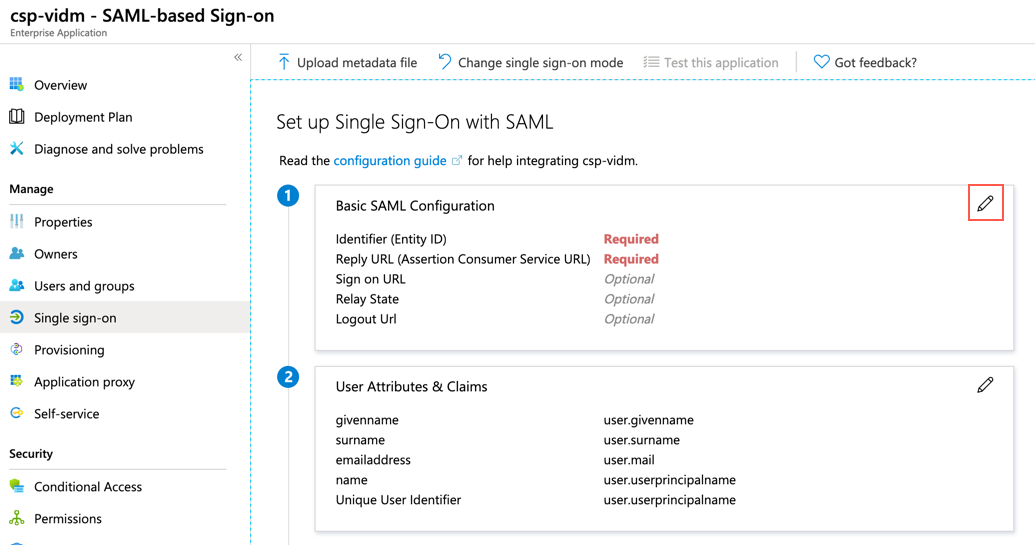The width and height of the screenshot is (1035, 545).
Task: Click the Upload metadata file arrow icon
Action: coord(284,62)
